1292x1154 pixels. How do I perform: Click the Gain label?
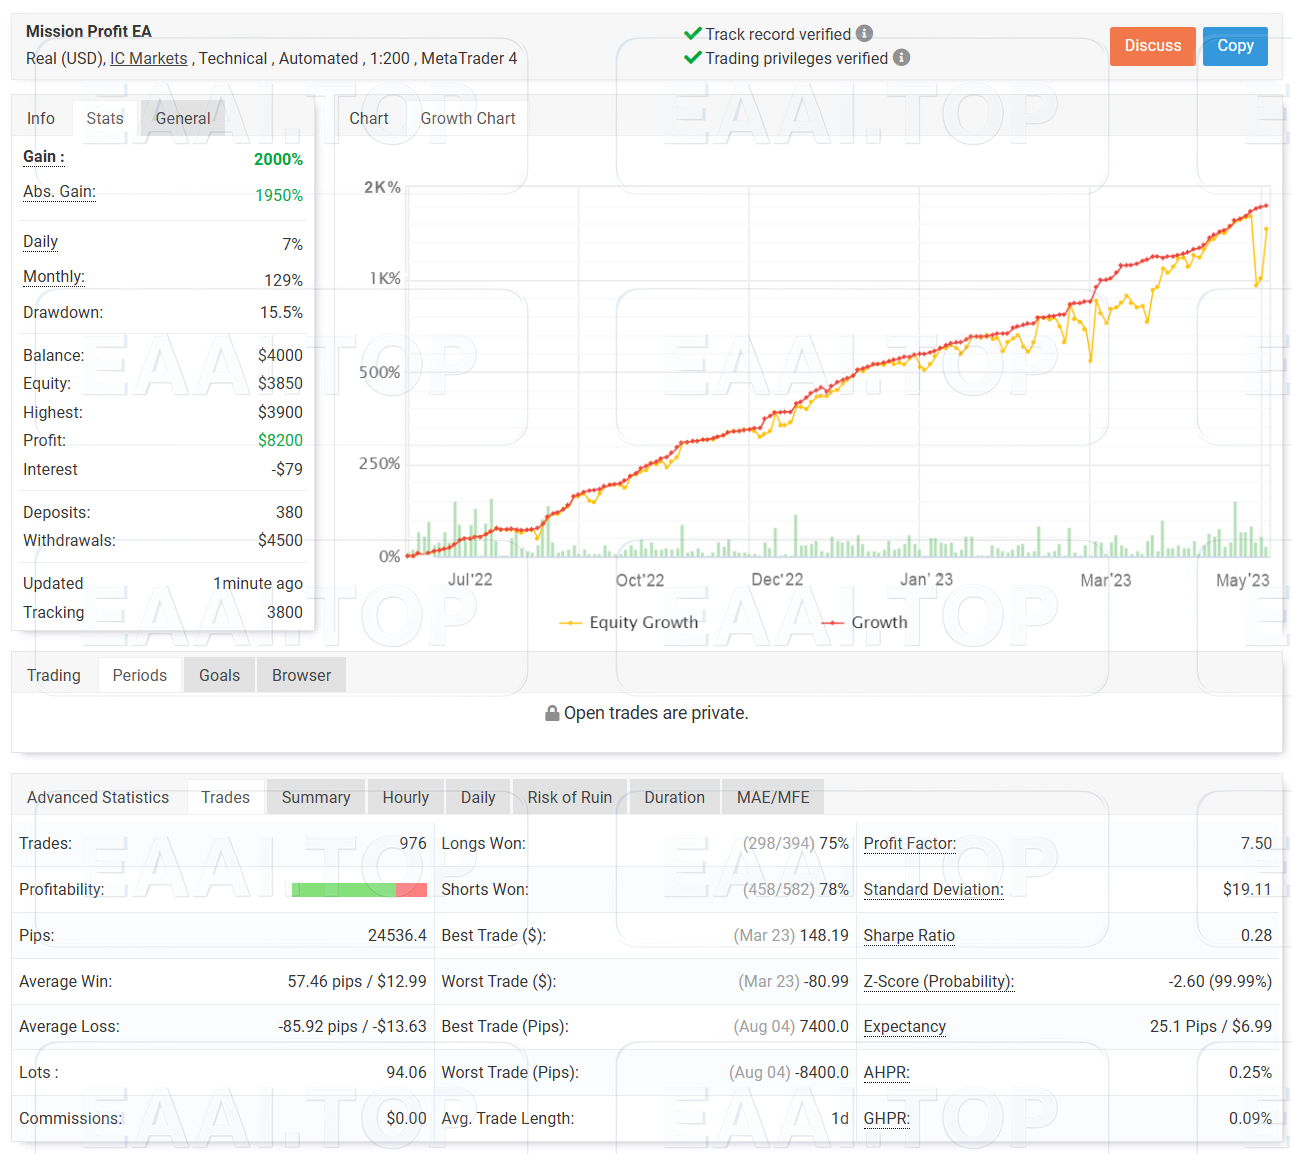(44, 157)
